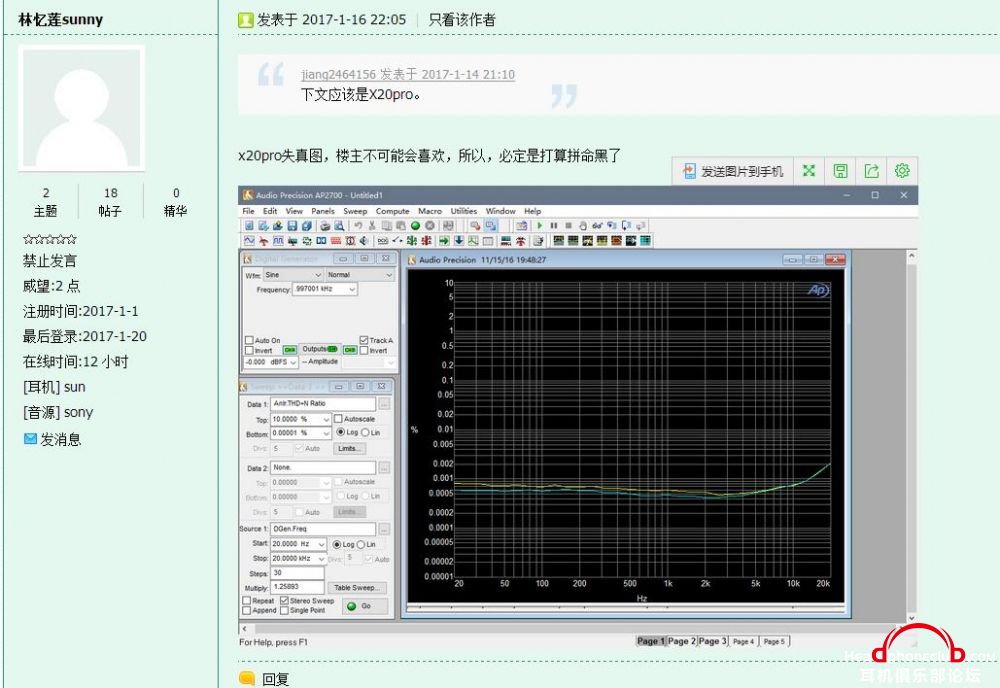Screen dimensions: 1000x688
Task: Click the Undo arrow toolbar icon
Action: coord(358,226)
